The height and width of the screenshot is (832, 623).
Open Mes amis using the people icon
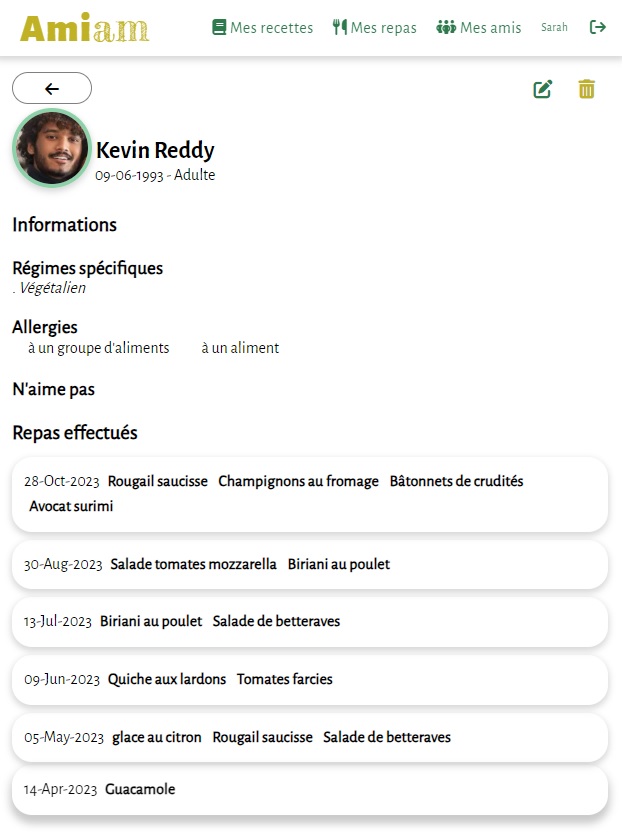[447, 27]
